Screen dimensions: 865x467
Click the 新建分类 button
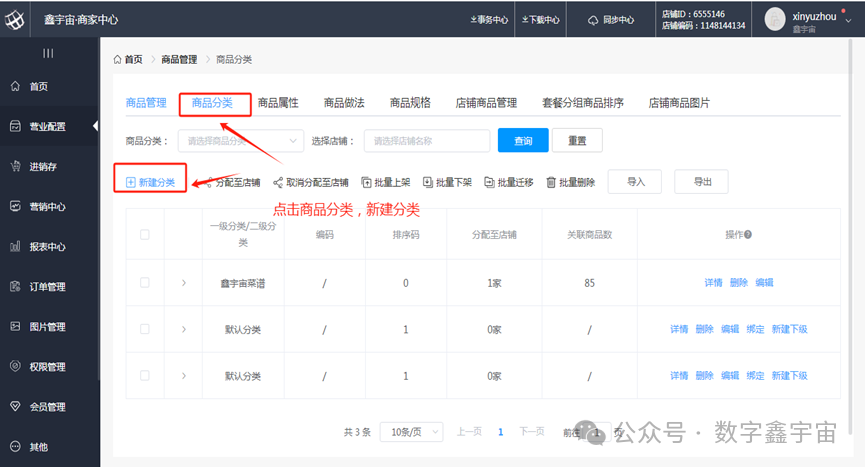click(151, 182)
